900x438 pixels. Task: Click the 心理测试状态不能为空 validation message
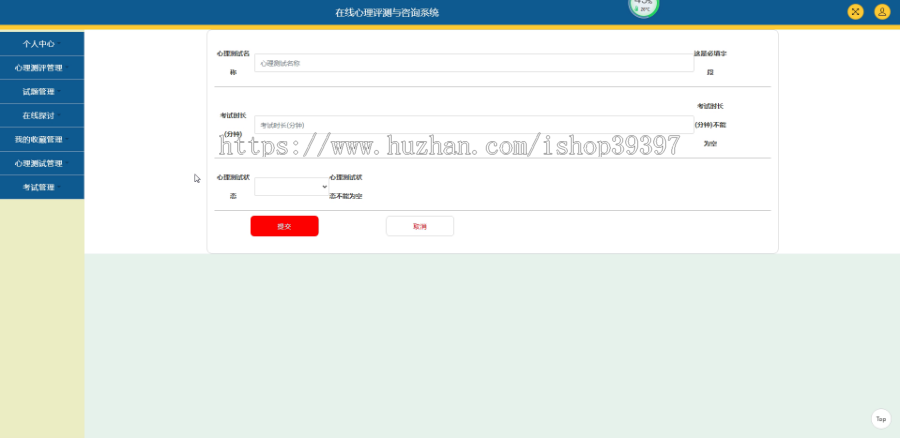point(346,187)
